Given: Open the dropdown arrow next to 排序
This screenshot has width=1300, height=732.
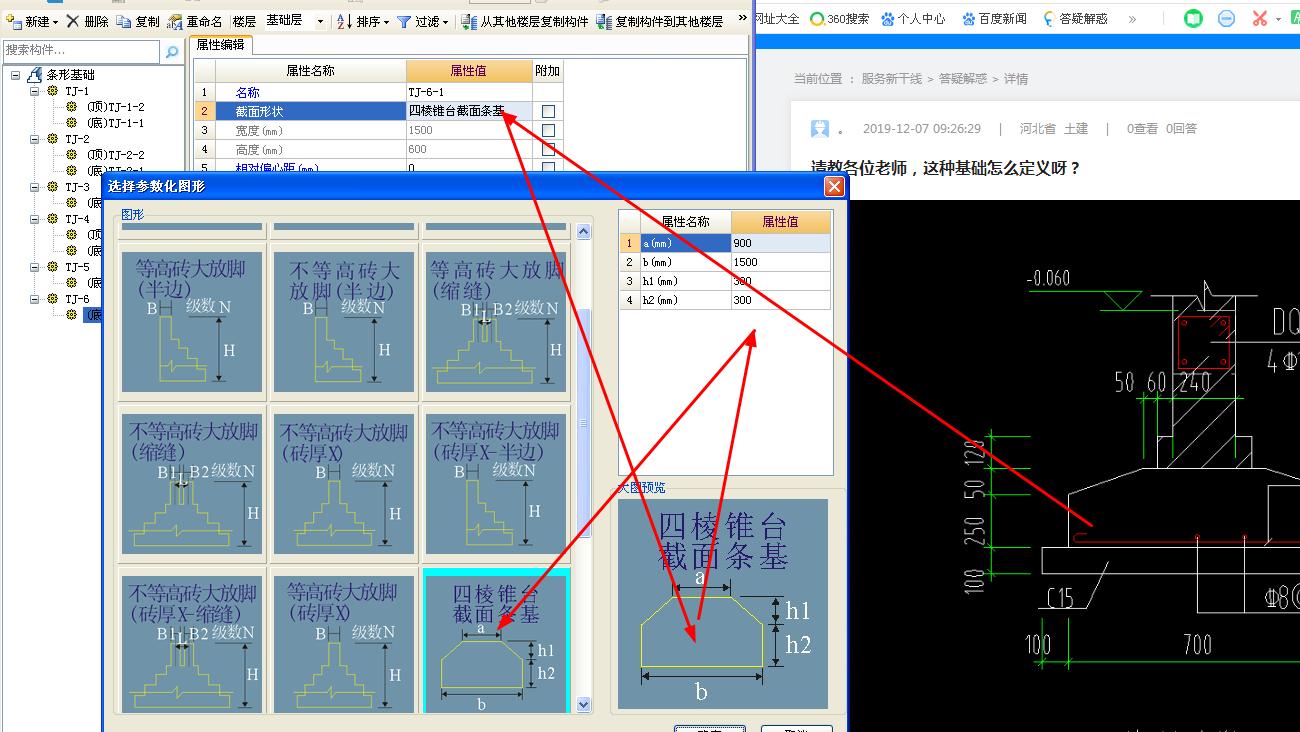Looking at the screenshot, I should (x=386, y=22).
